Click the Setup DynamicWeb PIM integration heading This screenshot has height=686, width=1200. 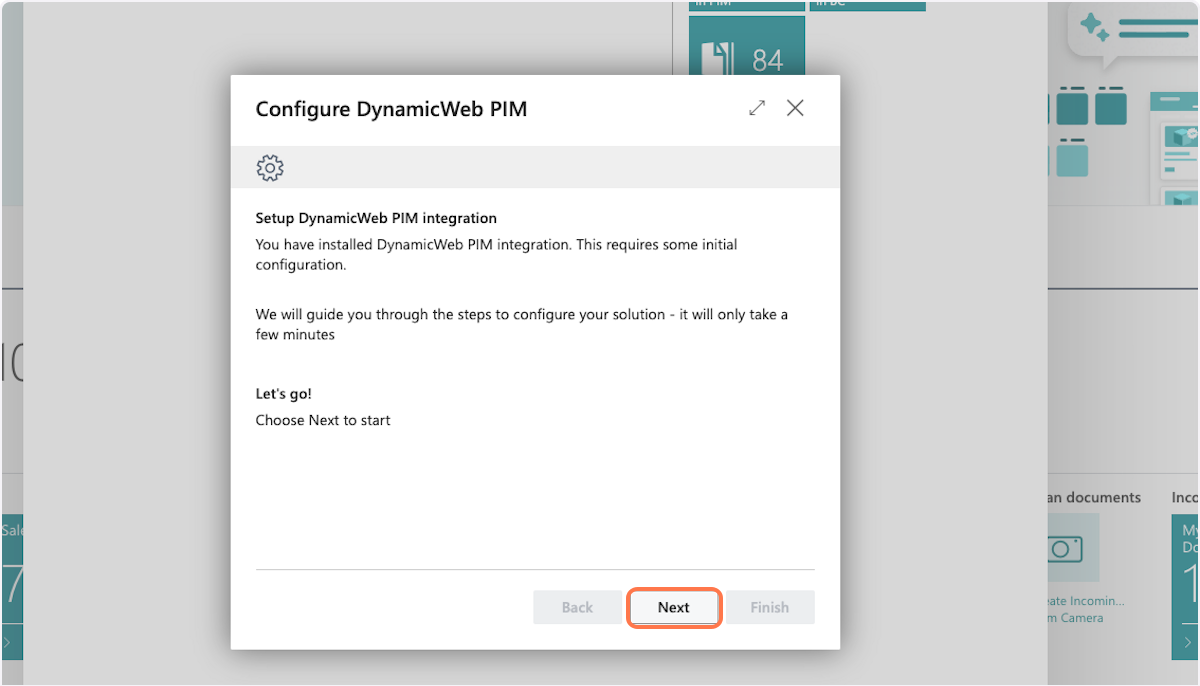pos(376,218)
